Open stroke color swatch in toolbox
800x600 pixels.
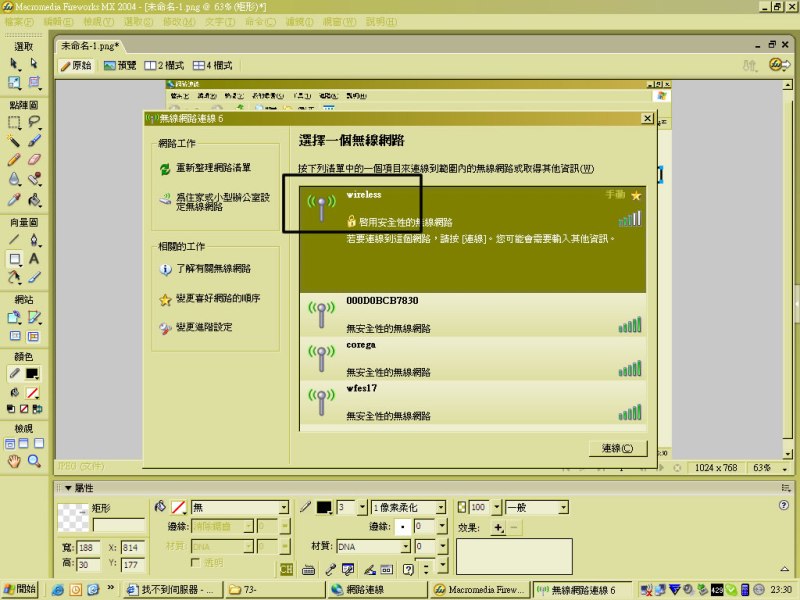point(32,374)
